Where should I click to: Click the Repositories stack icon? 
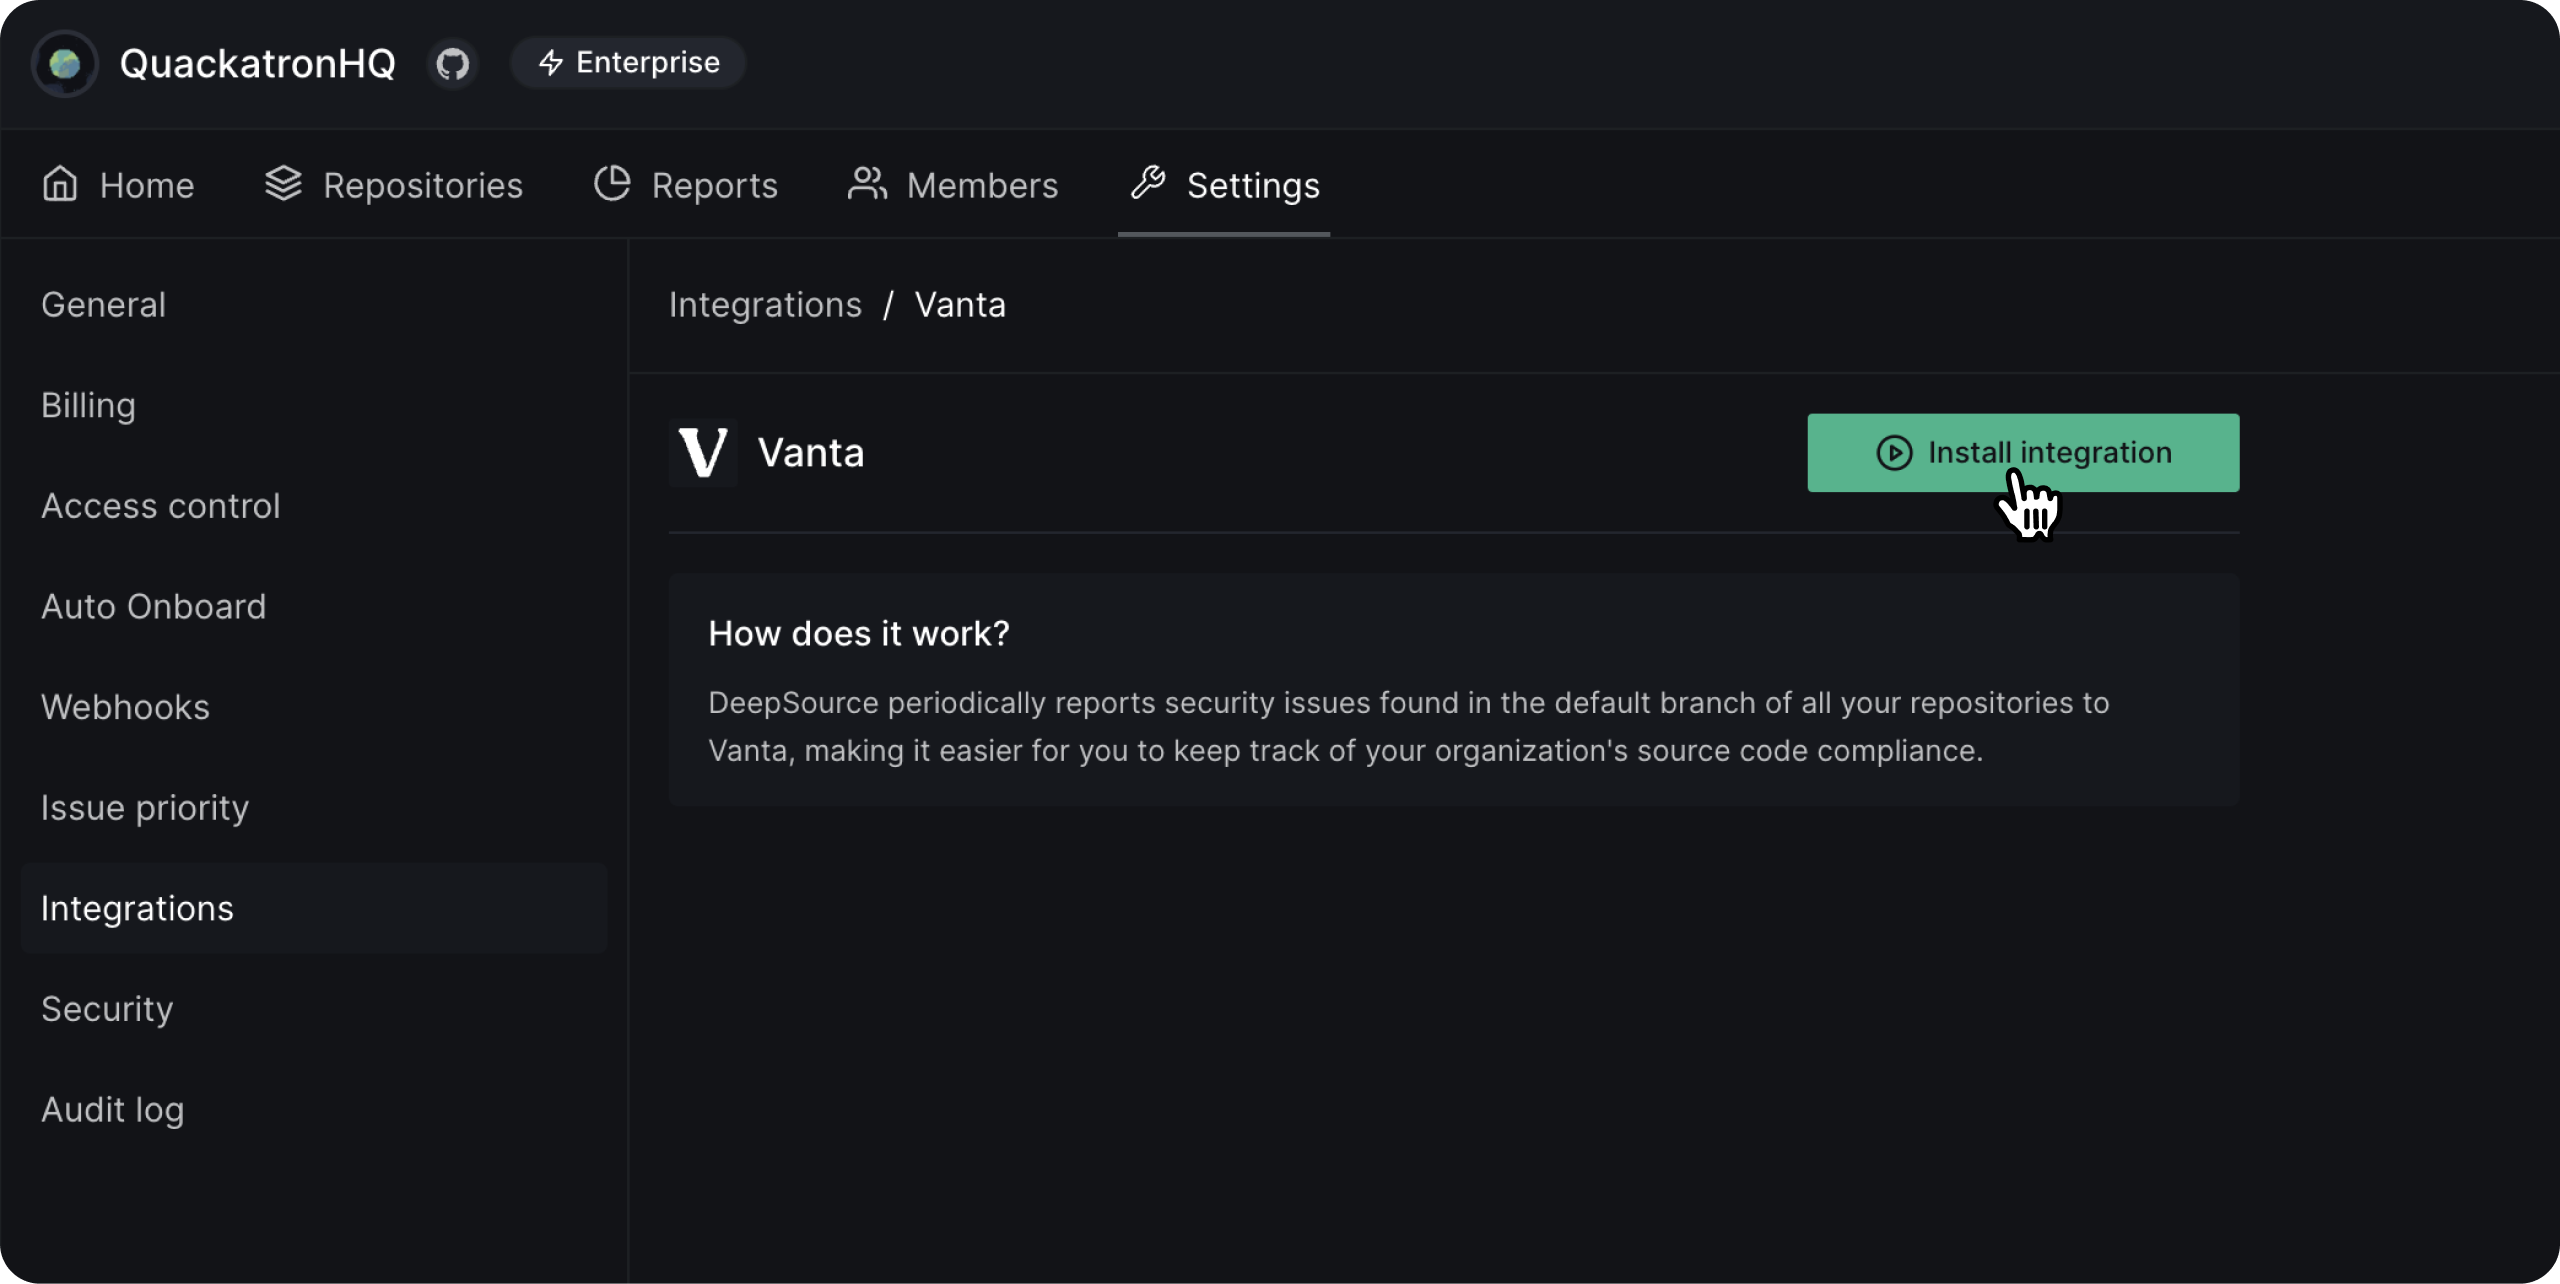click(283, 184)
